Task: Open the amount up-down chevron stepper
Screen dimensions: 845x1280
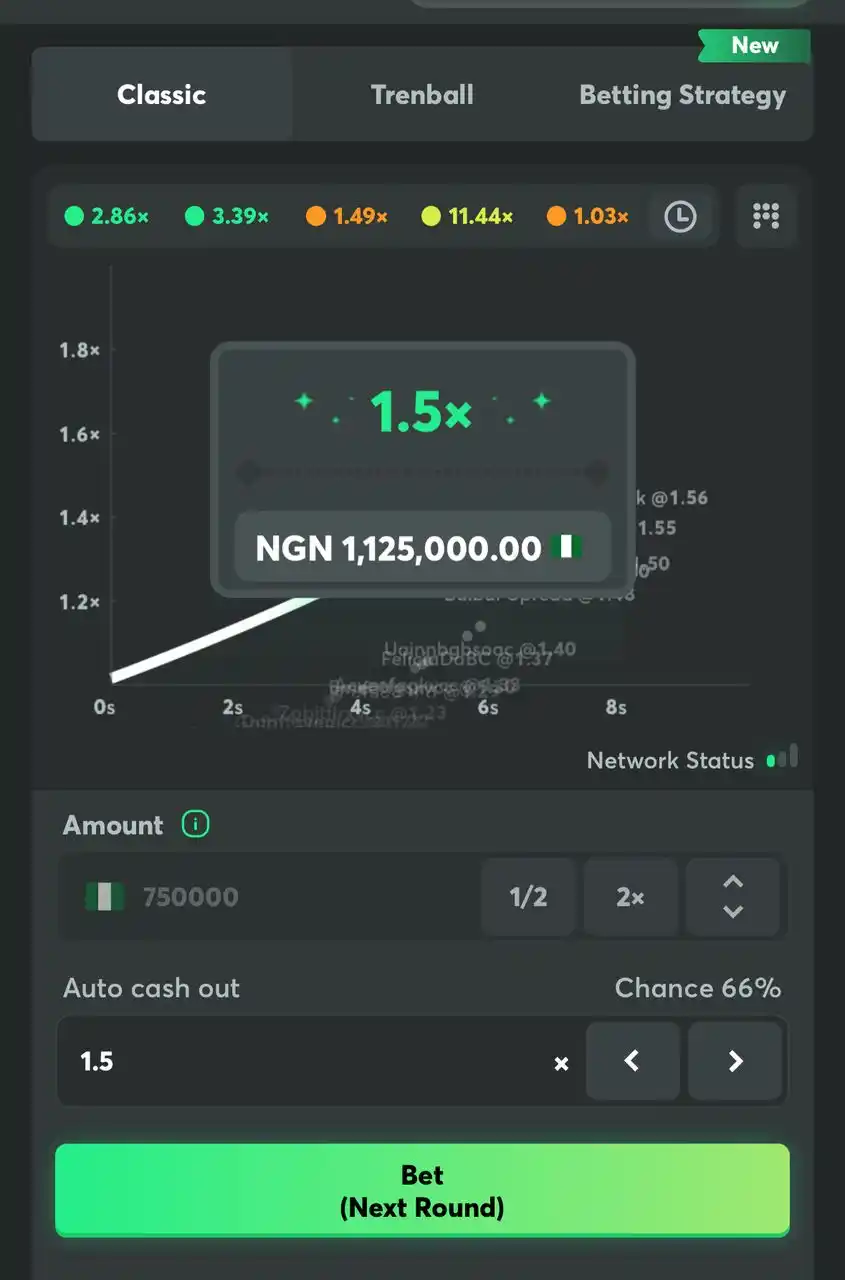Action: [733, 896]
